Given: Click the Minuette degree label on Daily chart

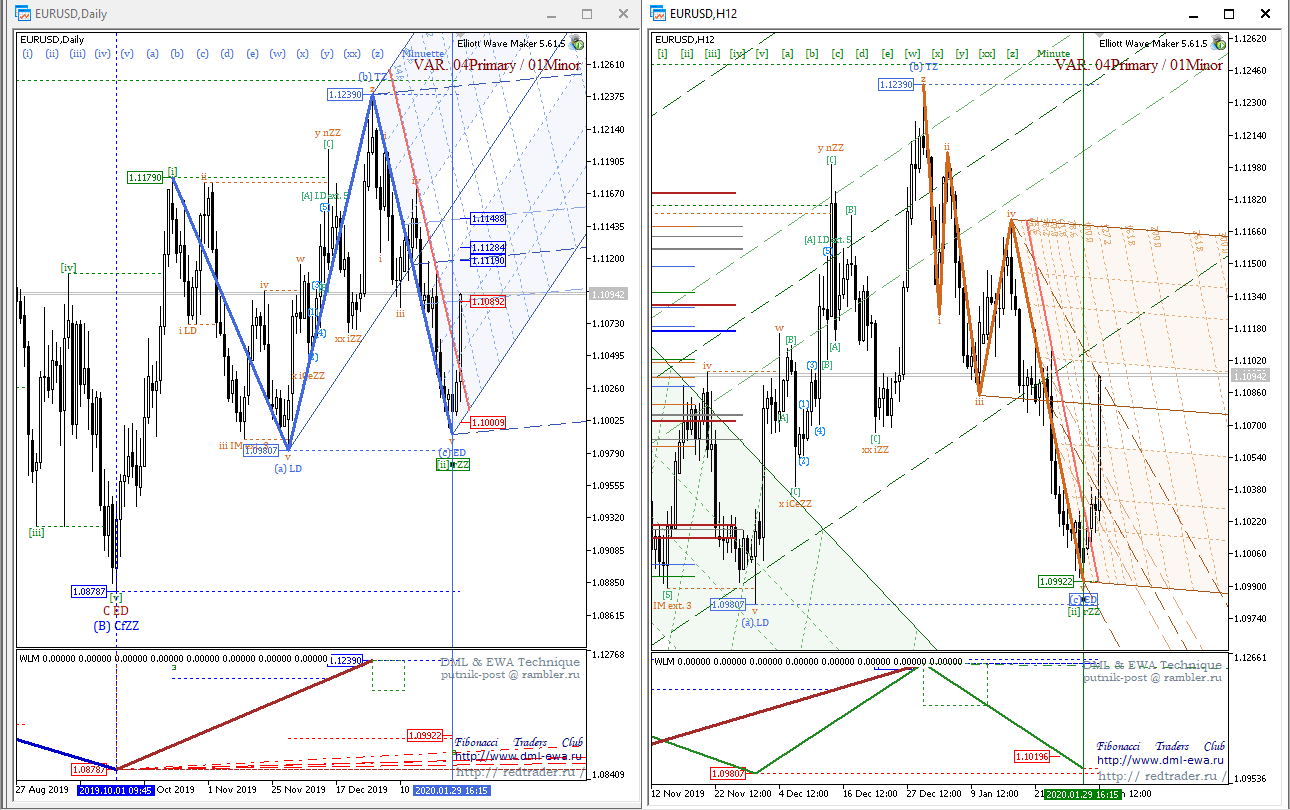Looking at the screenshot, I should [423, 54].
